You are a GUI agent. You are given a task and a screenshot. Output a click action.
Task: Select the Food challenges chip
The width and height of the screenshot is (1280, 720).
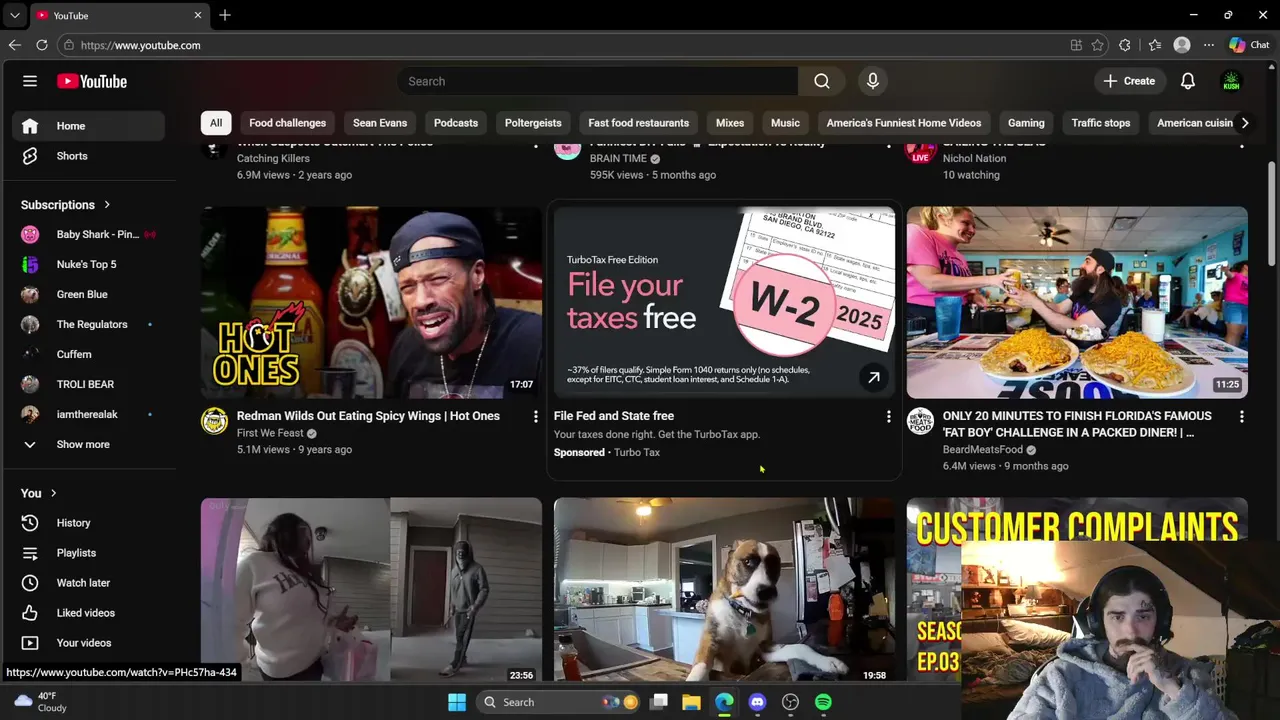[287, 123]
